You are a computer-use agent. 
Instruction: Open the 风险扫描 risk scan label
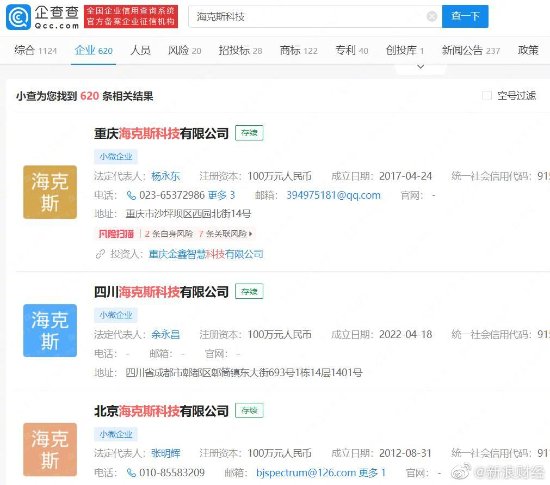[116, 234]
